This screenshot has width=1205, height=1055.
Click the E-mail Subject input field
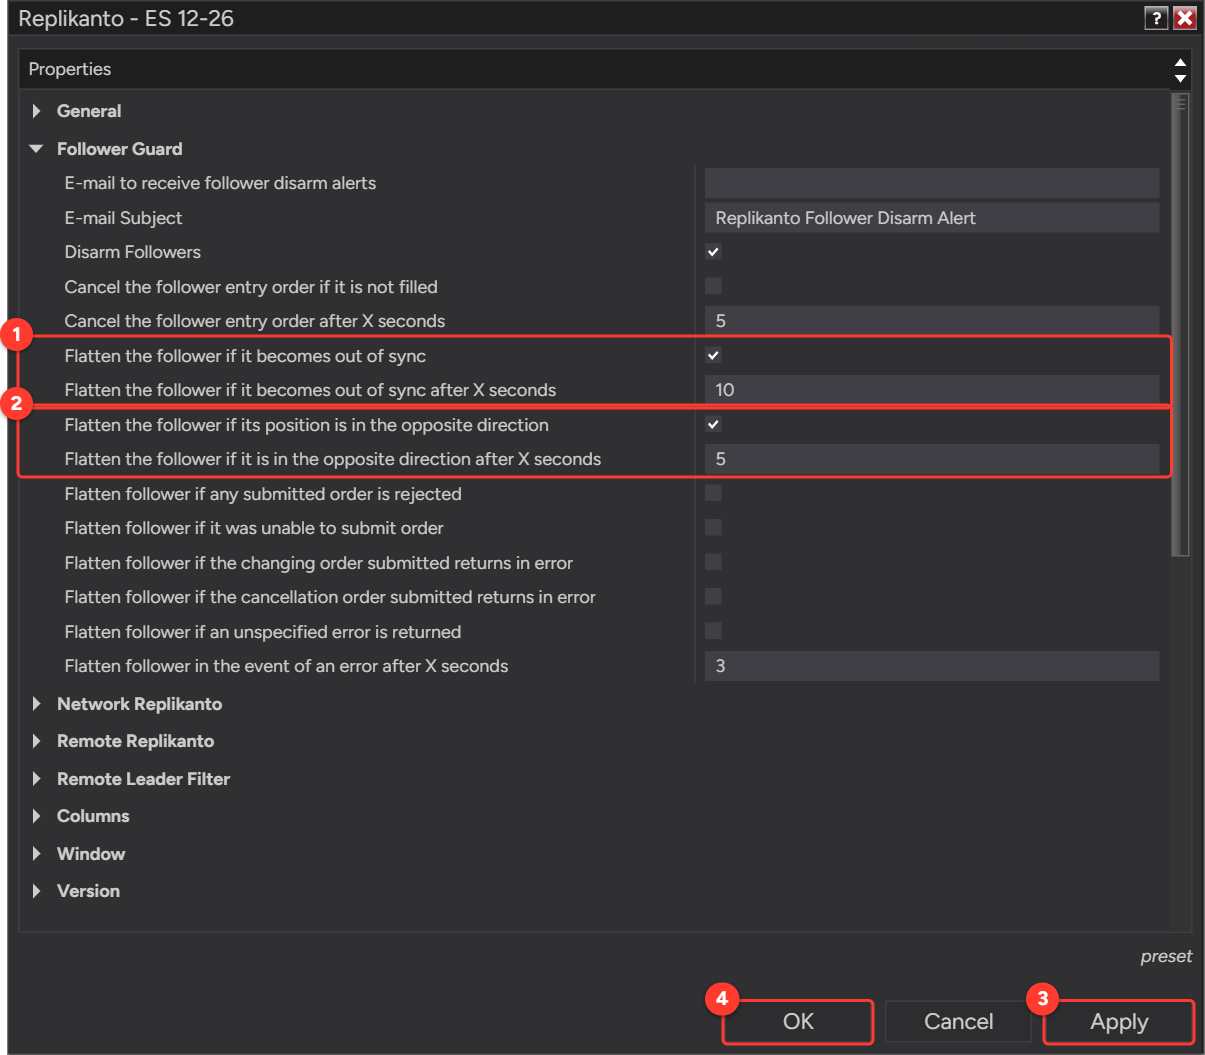932,218
